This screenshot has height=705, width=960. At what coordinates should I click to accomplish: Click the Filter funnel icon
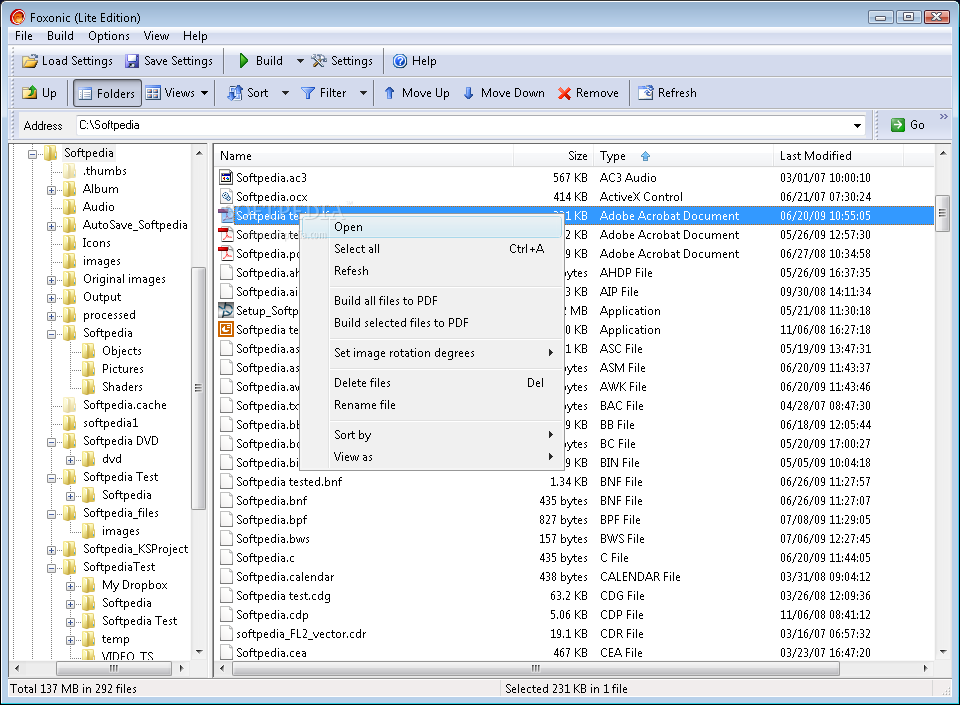point(308,93)
